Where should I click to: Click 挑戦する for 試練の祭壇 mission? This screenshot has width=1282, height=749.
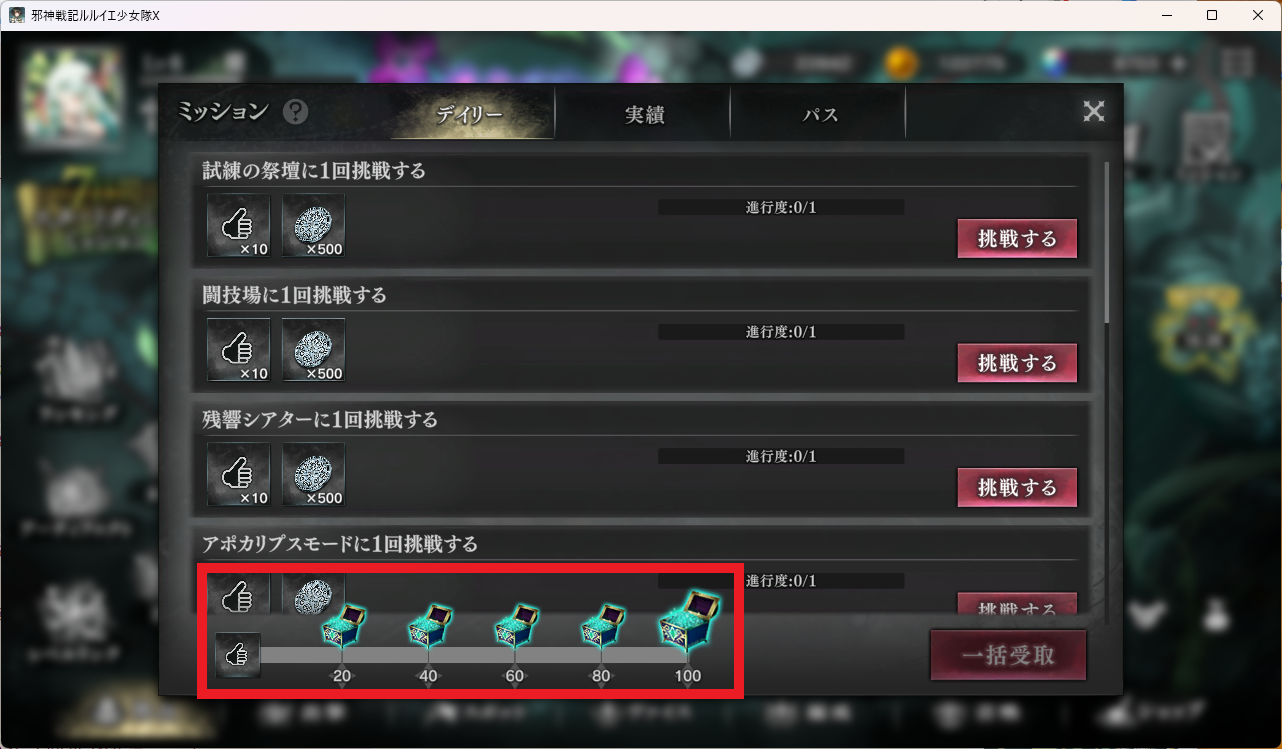(x=1017, y=239)
